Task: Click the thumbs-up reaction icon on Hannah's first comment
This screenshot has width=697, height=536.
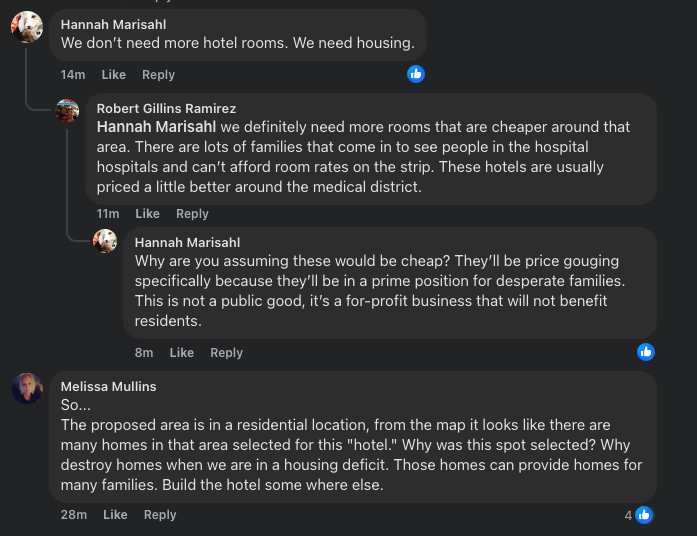Action: click(x=416, y=74)
